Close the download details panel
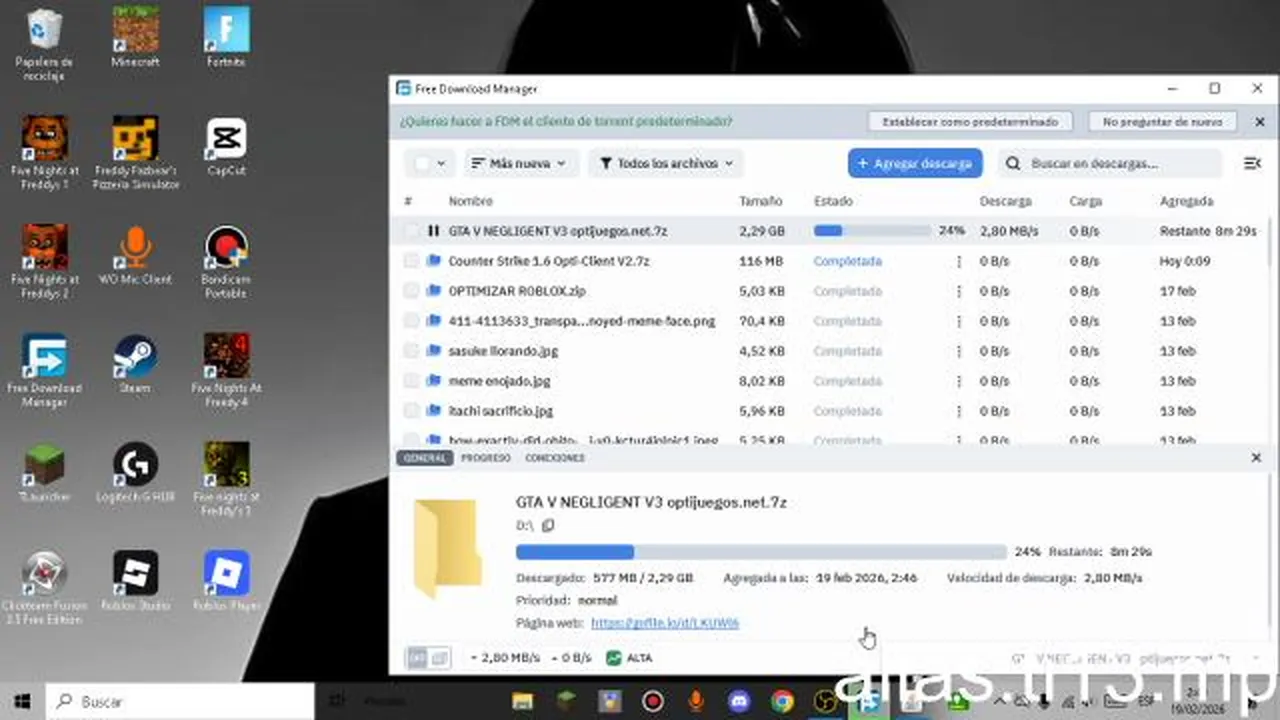1280x720 pixels. point(1256,458)
